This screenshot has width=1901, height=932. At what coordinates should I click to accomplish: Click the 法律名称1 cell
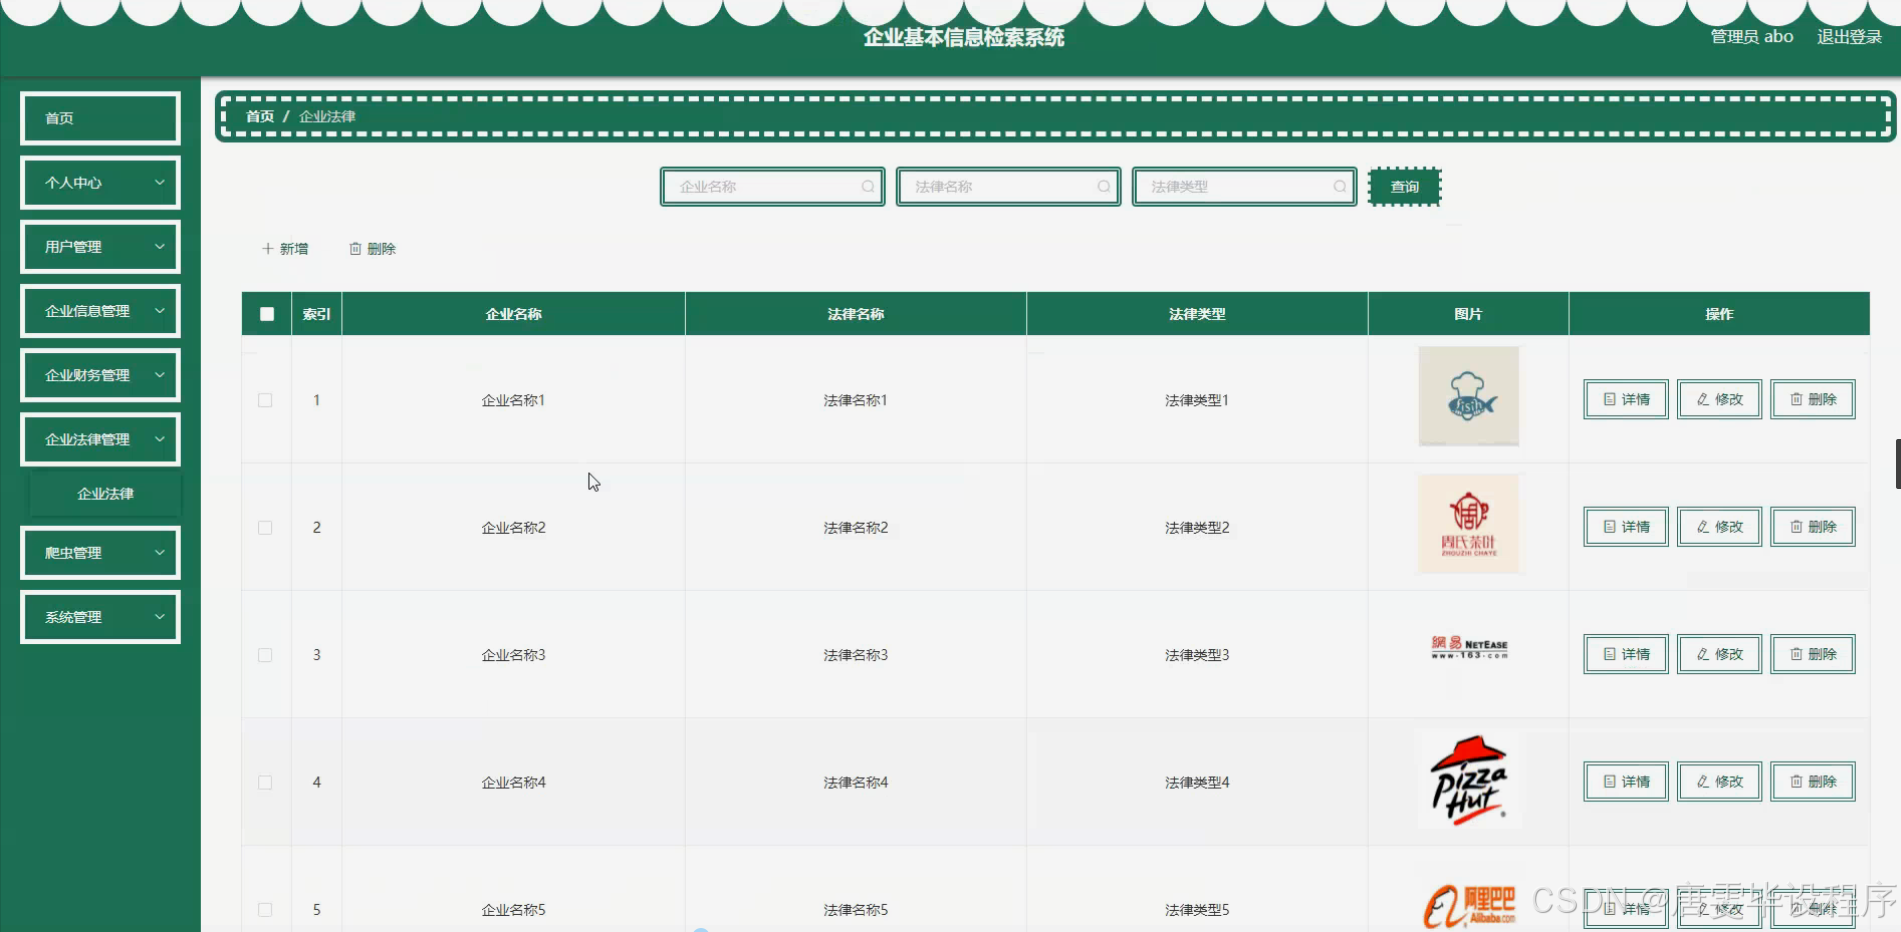pyautogui.click(x=856, y=400)
